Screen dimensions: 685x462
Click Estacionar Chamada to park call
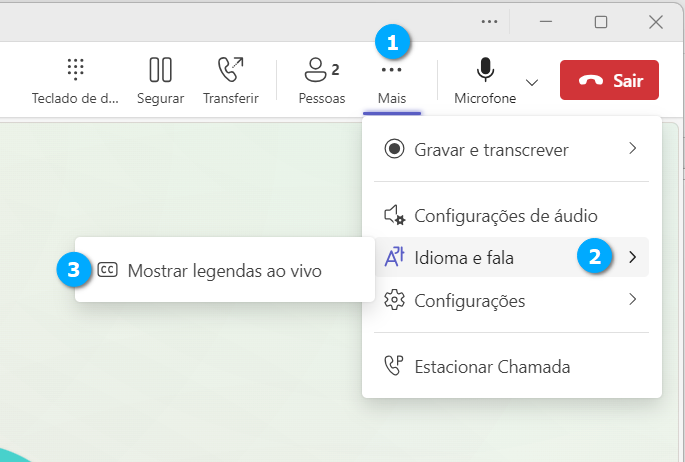[492, 367]
